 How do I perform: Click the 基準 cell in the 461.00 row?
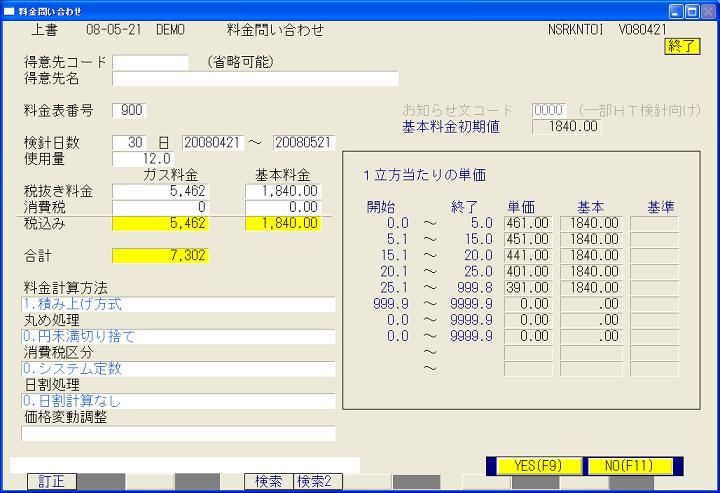(x=654, y=224)
